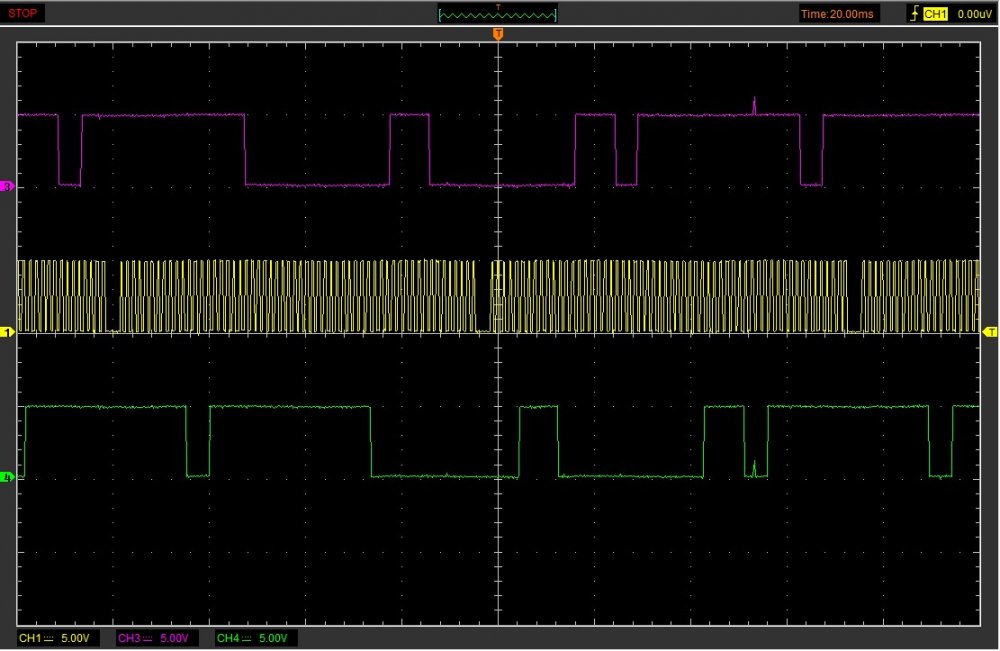This screenshot has height=651, width=1000.
Task: Click the rising edge trigger icon
Action: click(x=913, y=14)
